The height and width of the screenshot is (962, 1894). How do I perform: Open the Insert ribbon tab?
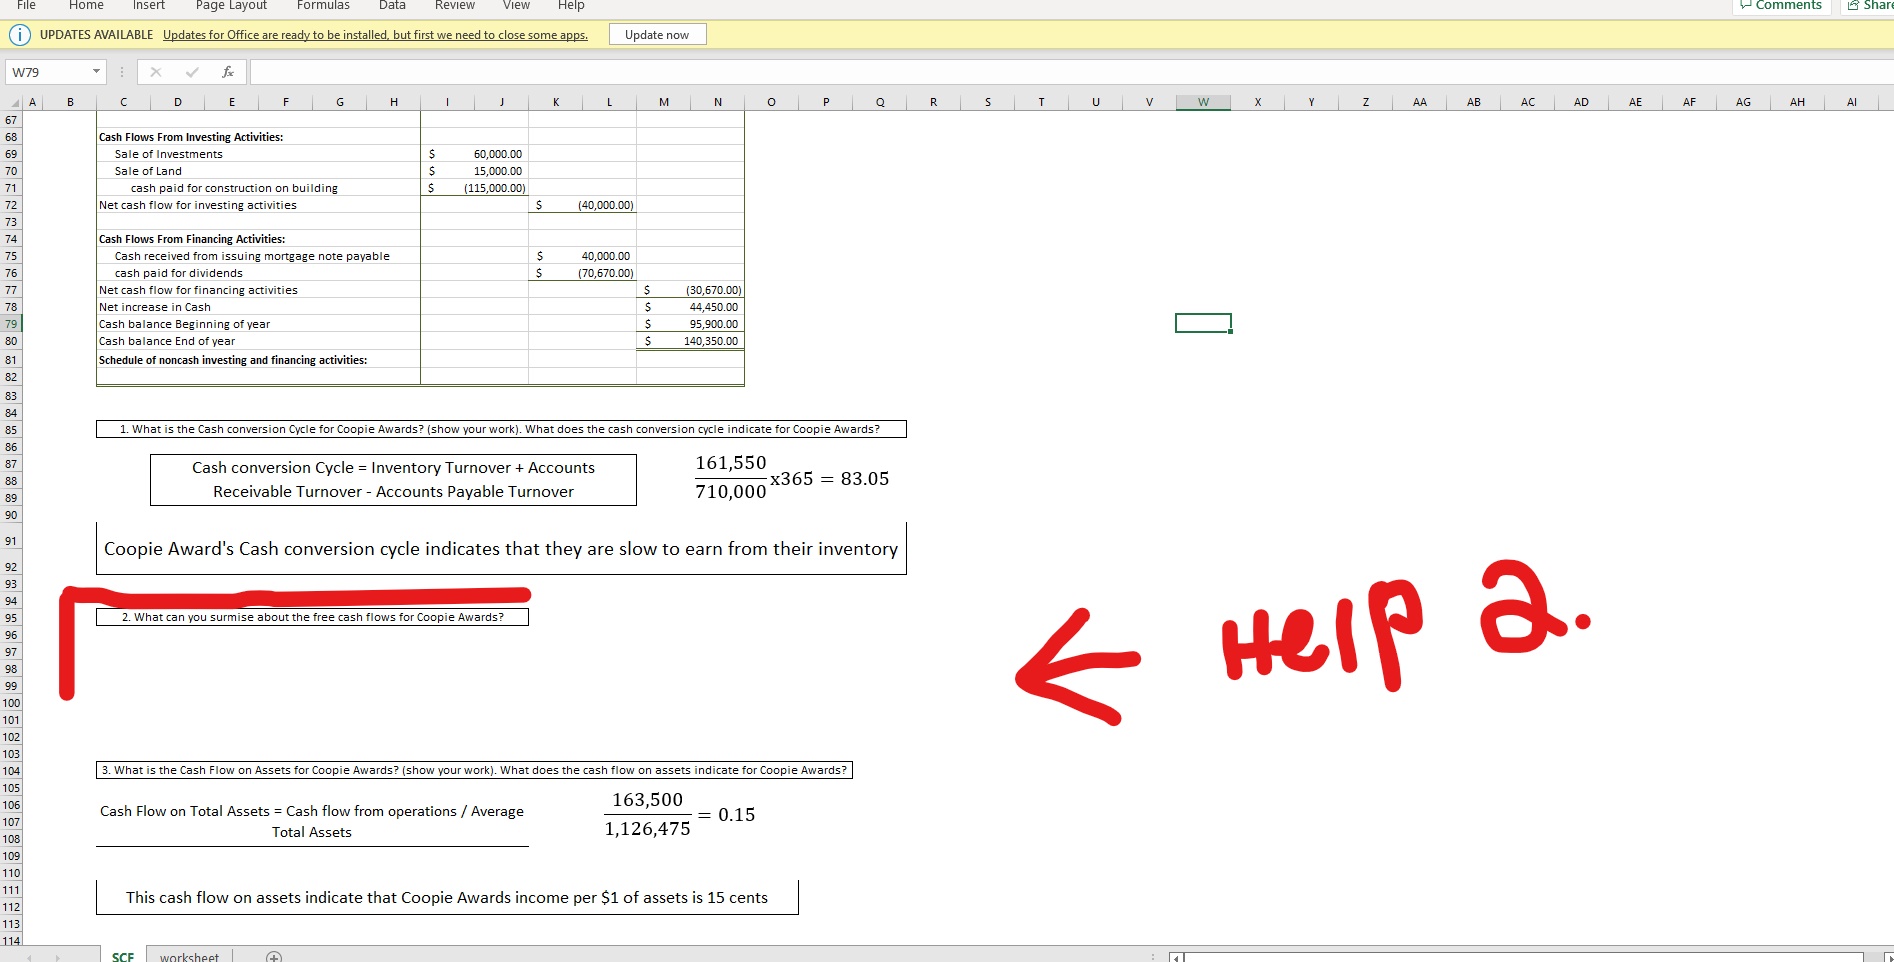pos(149,6)
